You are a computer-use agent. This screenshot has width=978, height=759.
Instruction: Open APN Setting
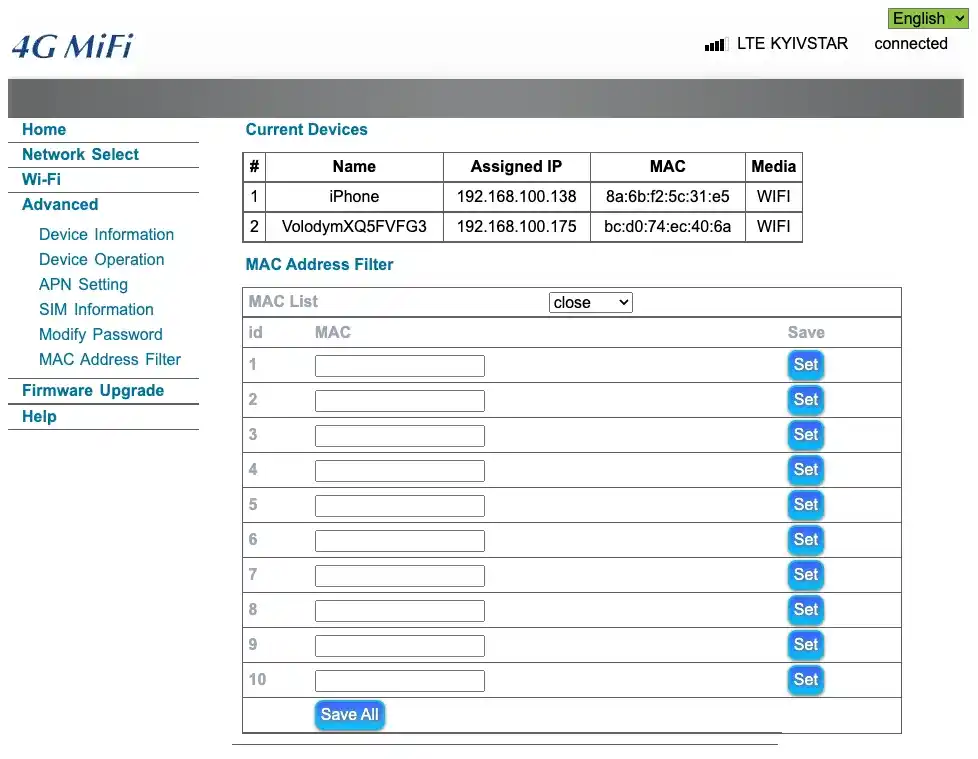pos(83,284)
